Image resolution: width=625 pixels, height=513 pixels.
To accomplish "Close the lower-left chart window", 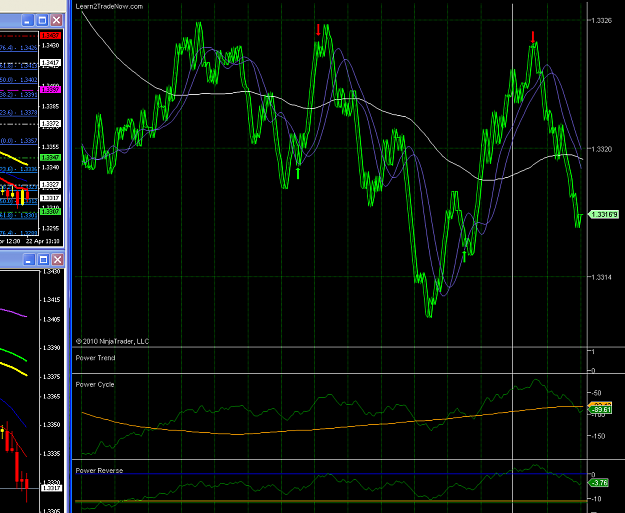I will [58, 260].
